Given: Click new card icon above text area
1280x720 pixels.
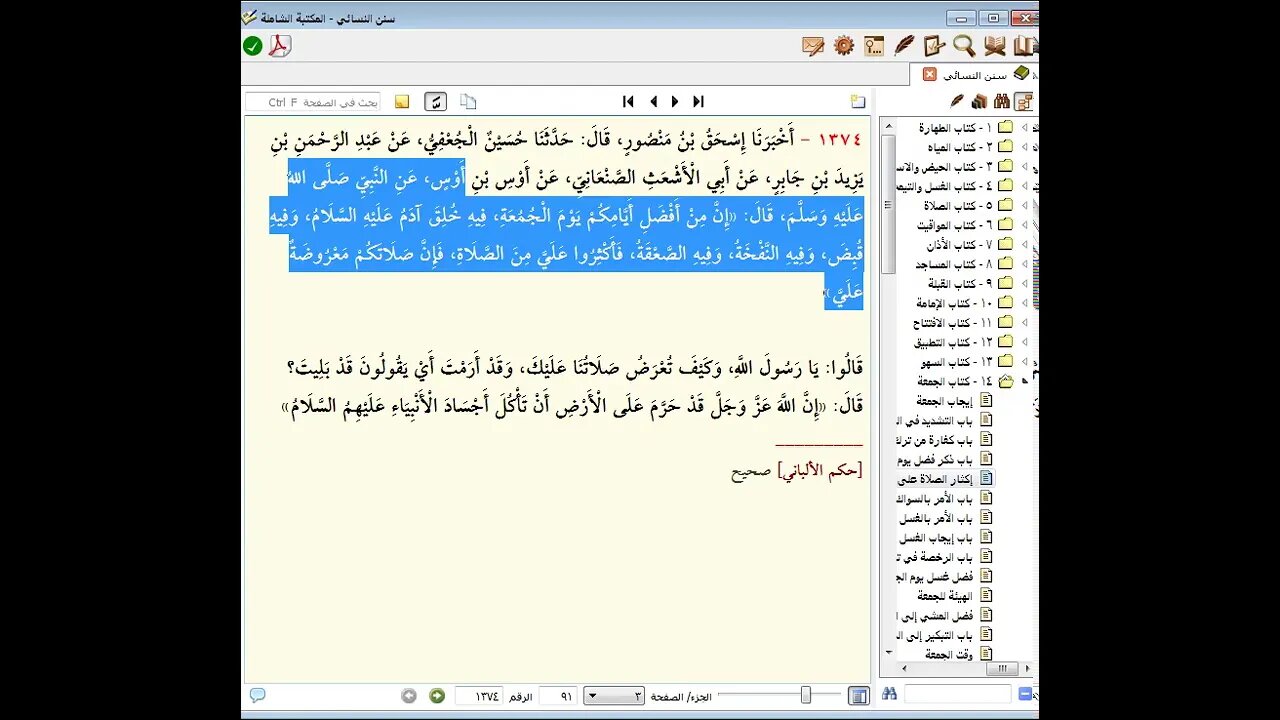Looking at the screenshot, I should [x=858, y=101].
